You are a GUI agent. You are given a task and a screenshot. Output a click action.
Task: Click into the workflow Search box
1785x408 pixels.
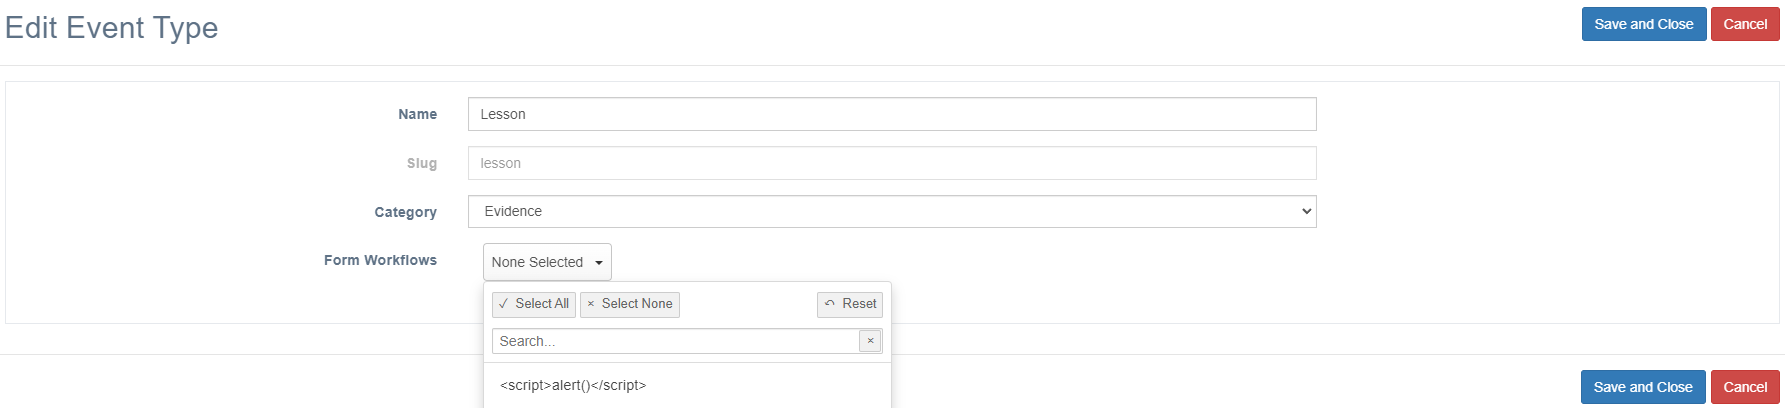coord(676,341)
